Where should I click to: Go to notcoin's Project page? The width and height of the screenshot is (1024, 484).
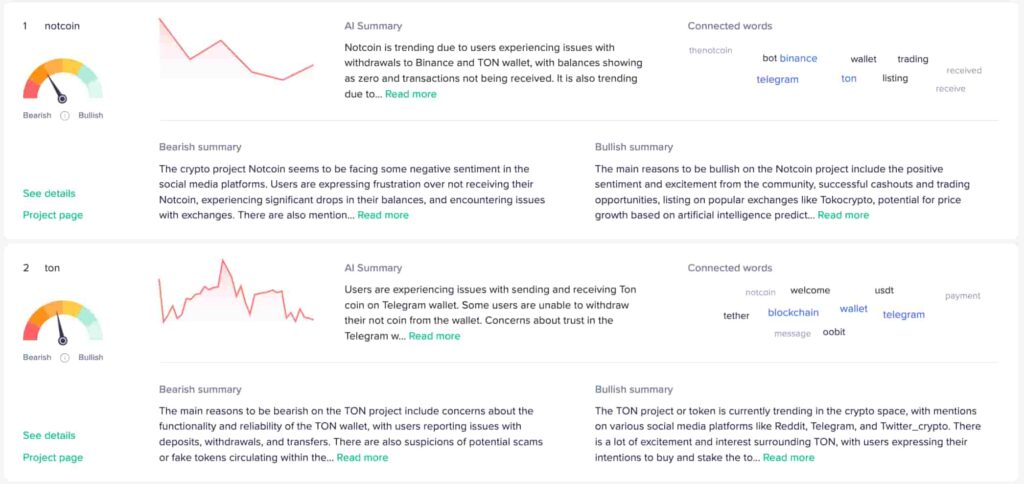click(53, 215)
